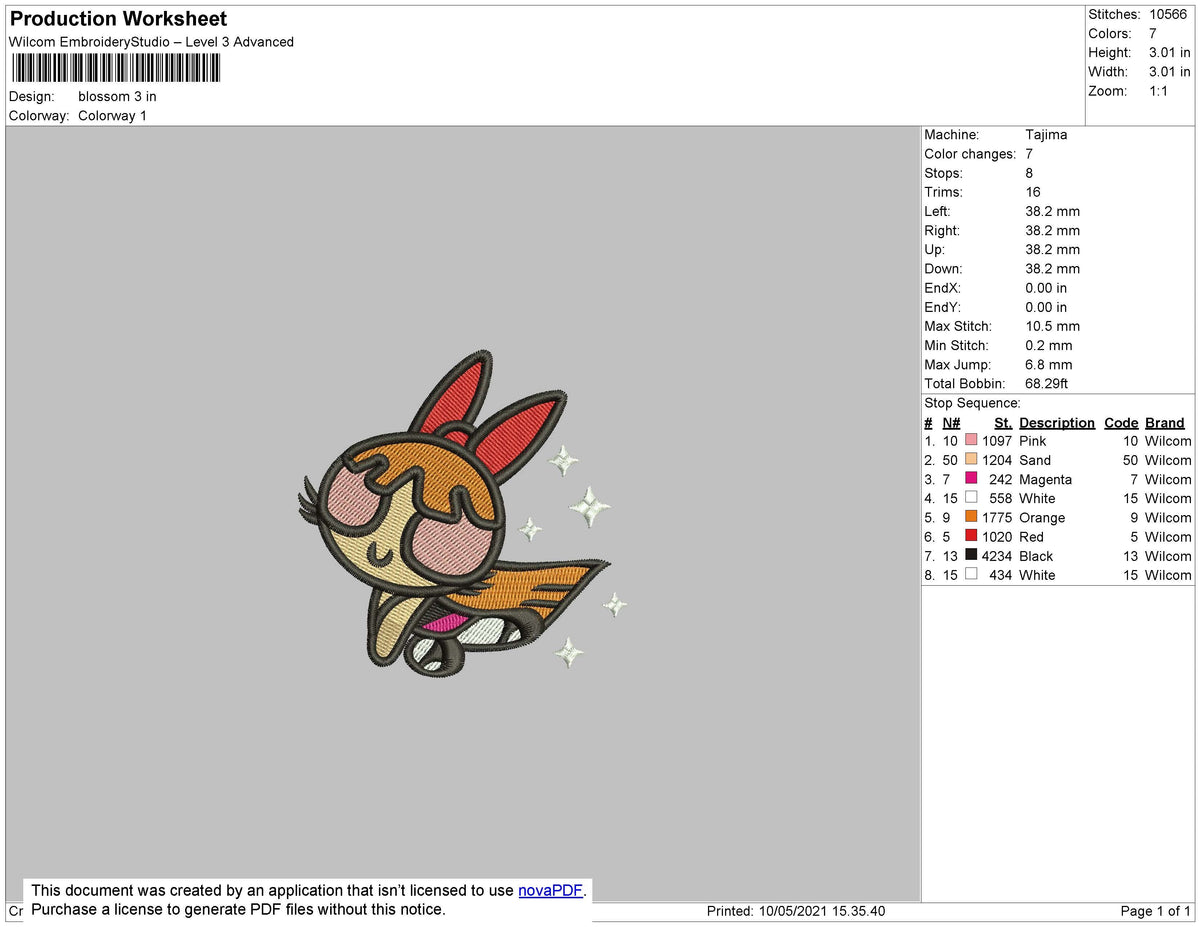Select the Magenta swatch in the stop sequence
This screenshot has height=927, width=1200.
tap(970, 478)
